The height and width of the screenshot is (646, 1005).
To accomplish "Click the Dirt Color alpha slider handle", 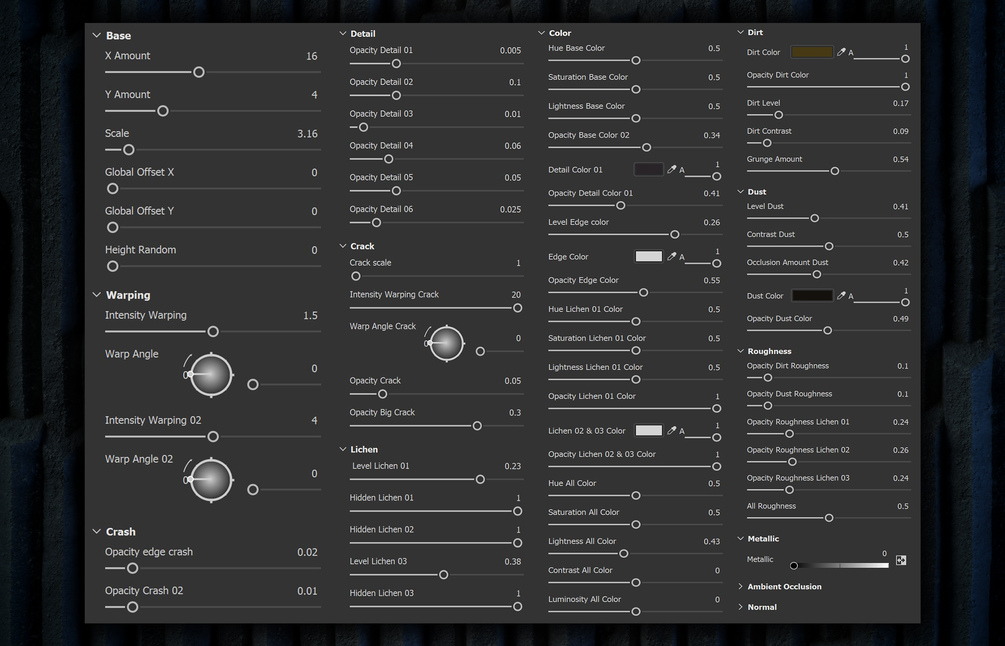I will point(906,59).
